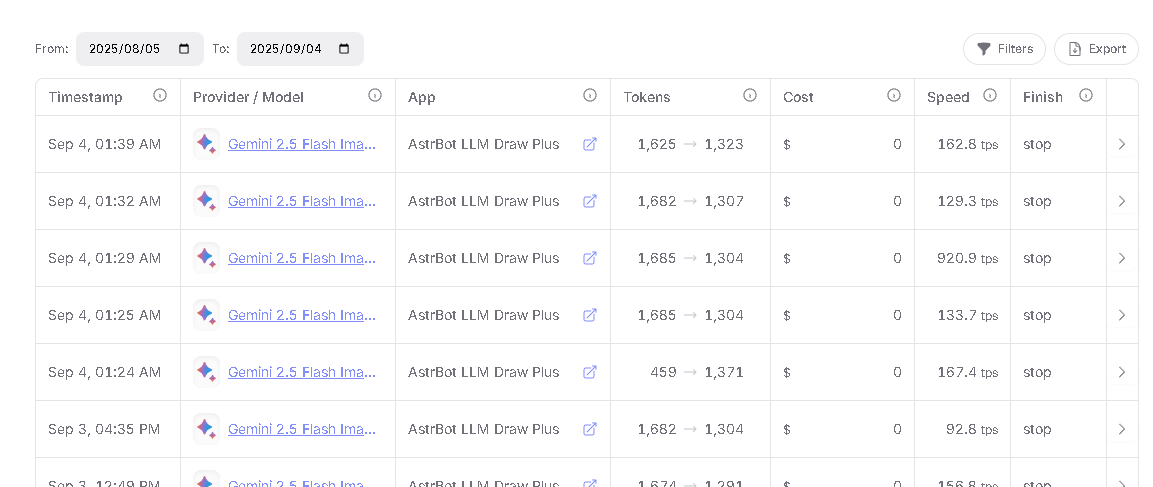Click Gemini logo icon in 01:32 AM row
Viewport: 1153px width, 487px height.
207,201
